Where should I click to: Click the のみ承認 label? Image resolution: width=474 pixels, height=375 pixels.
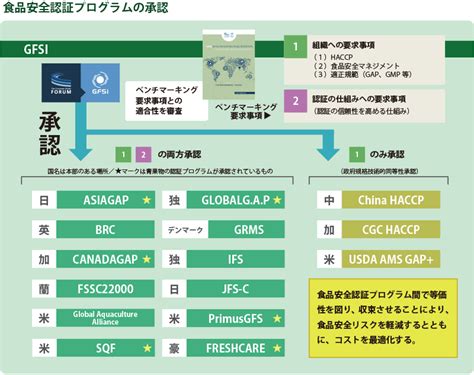click(x=387, y=154)
